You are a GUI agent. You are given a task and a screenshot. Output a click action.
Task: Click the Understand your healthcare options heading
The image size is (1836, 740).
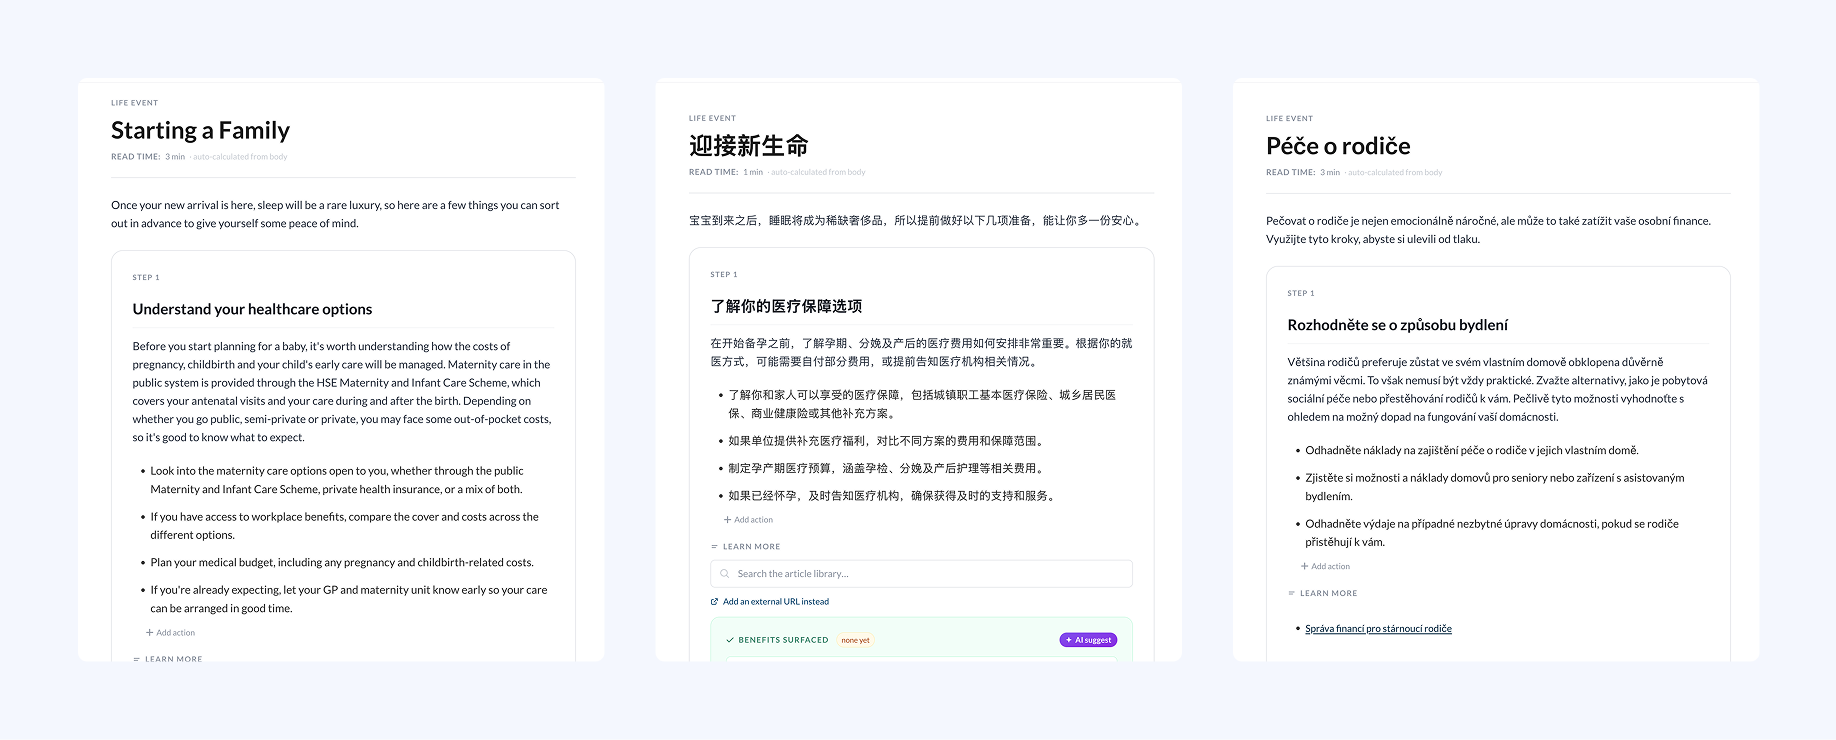tap(252, 310)
